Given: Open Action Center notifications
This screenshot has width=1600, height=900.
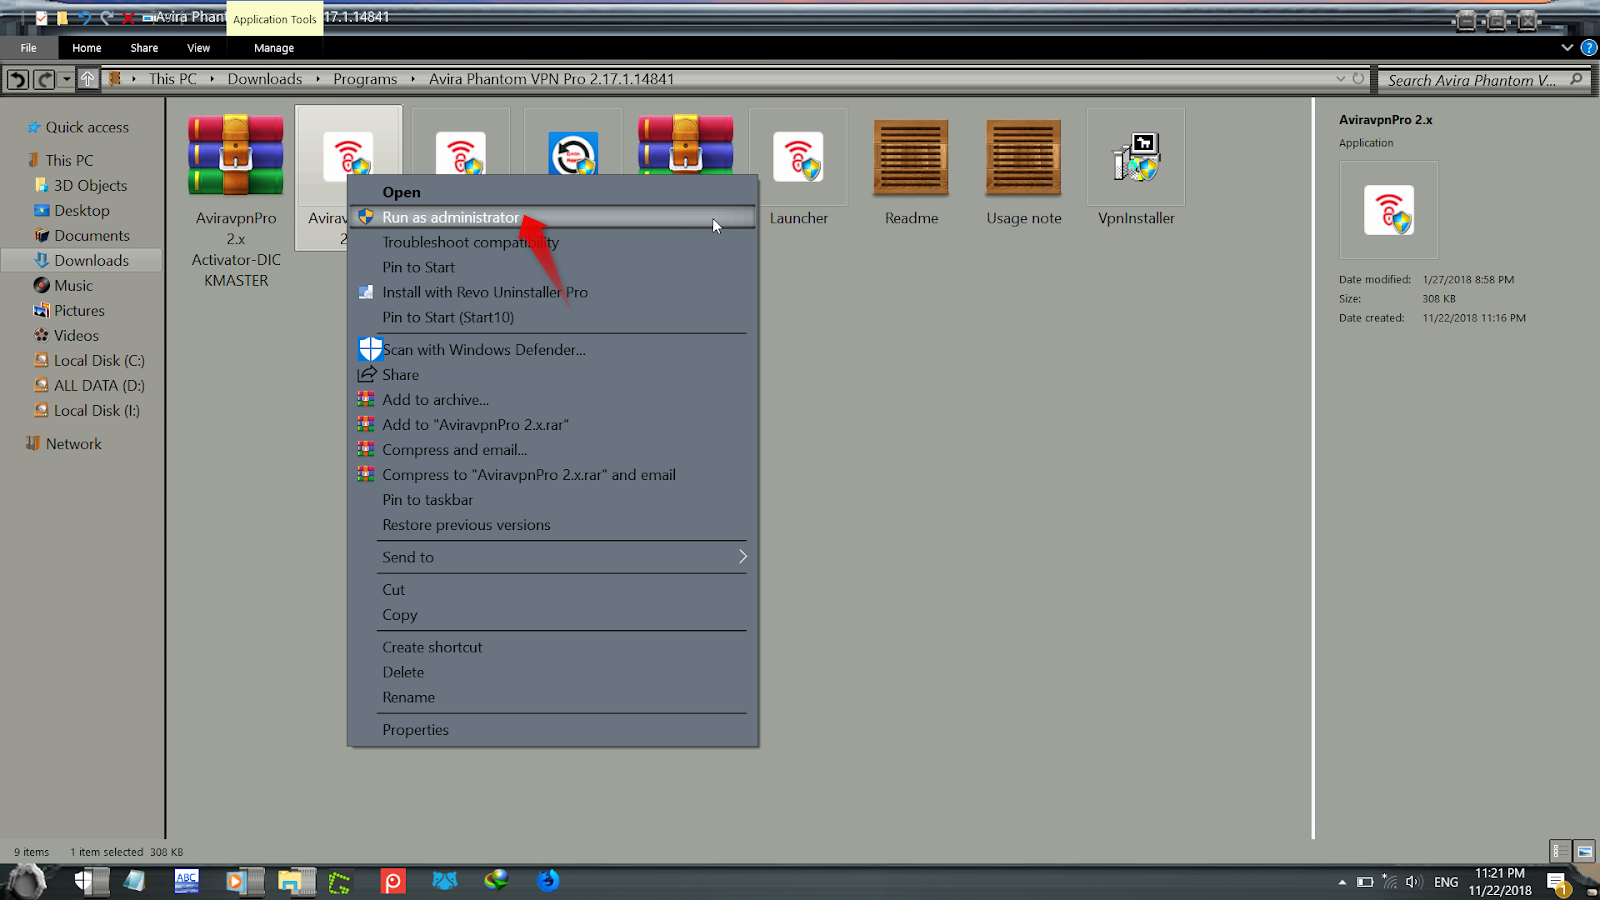Looking at the screenshot, I should coord(1558,883).
